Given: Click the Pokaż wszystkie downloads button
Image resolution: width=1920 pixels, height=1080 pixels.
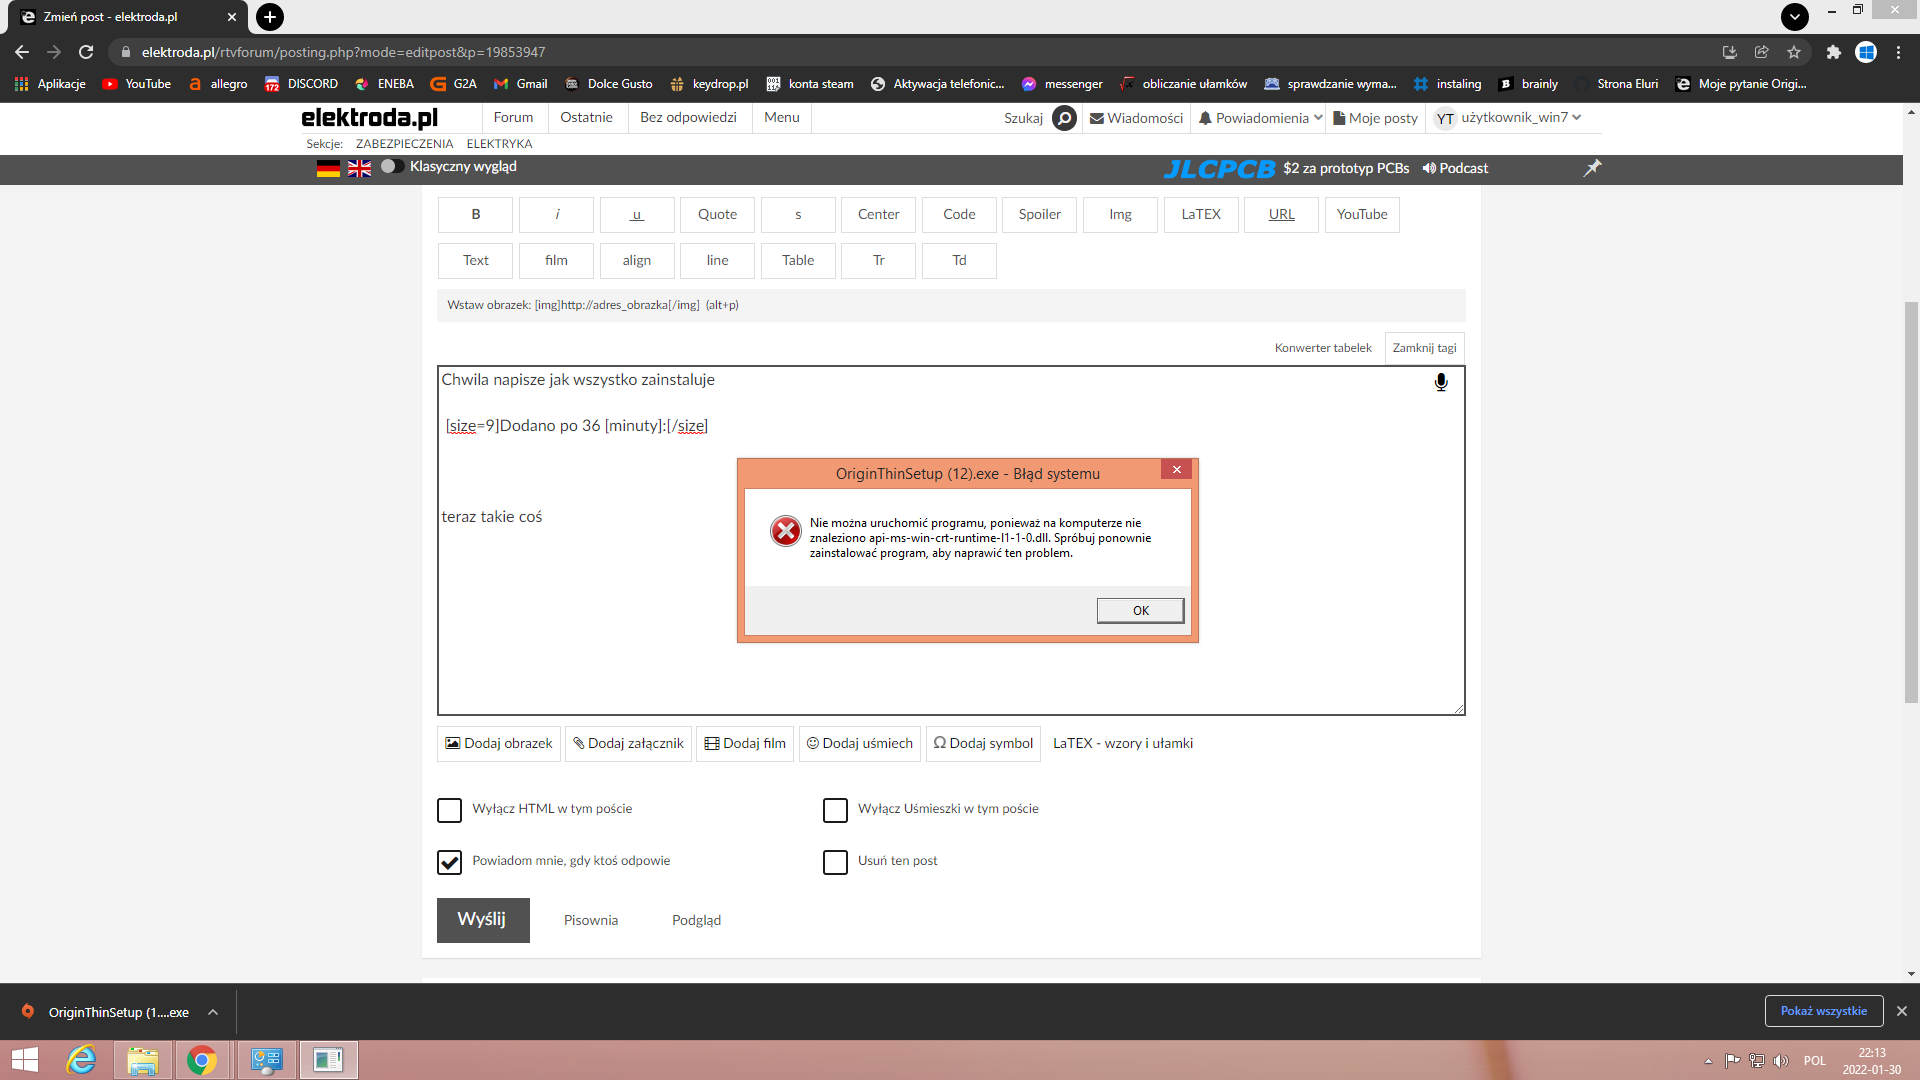Looking at the screenshot, I should pyautogui.click(x=1824, y=1011).
